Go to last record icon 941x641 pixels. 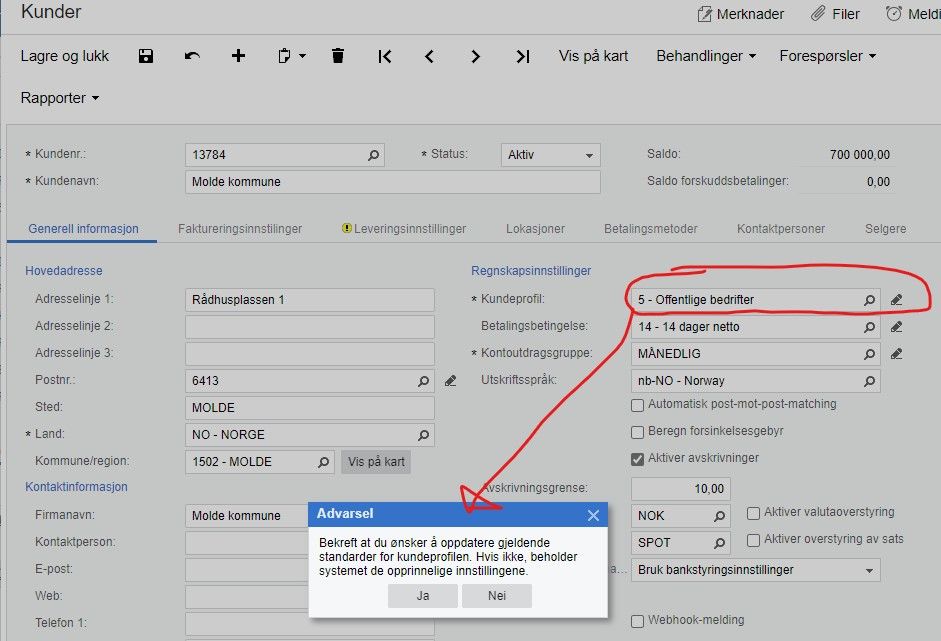523,56
